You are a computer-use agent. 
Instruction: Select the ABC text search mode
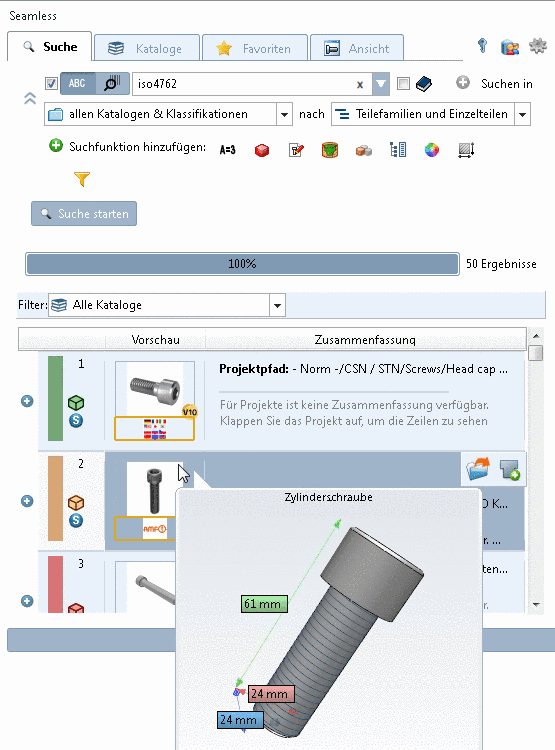pyautogui.click(x=78, y=84)
